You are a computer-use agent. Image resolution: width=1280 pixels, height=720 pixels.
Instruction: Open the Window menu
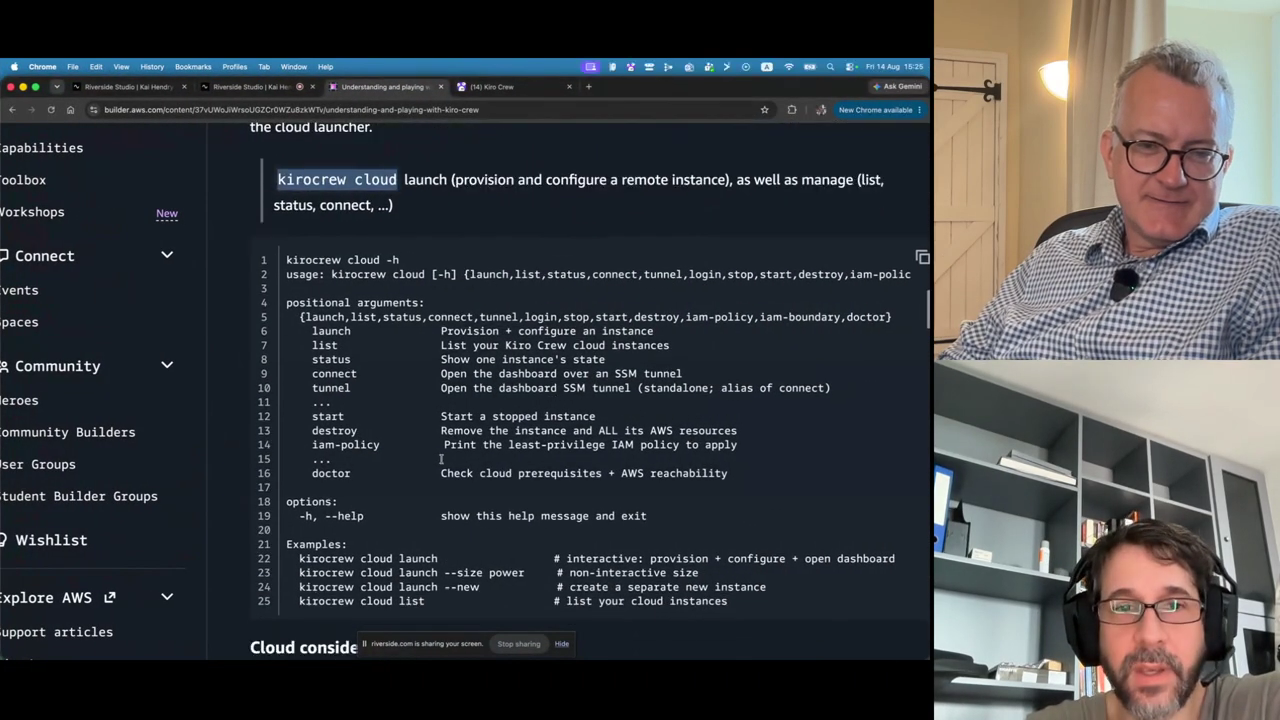coord(294,67)
